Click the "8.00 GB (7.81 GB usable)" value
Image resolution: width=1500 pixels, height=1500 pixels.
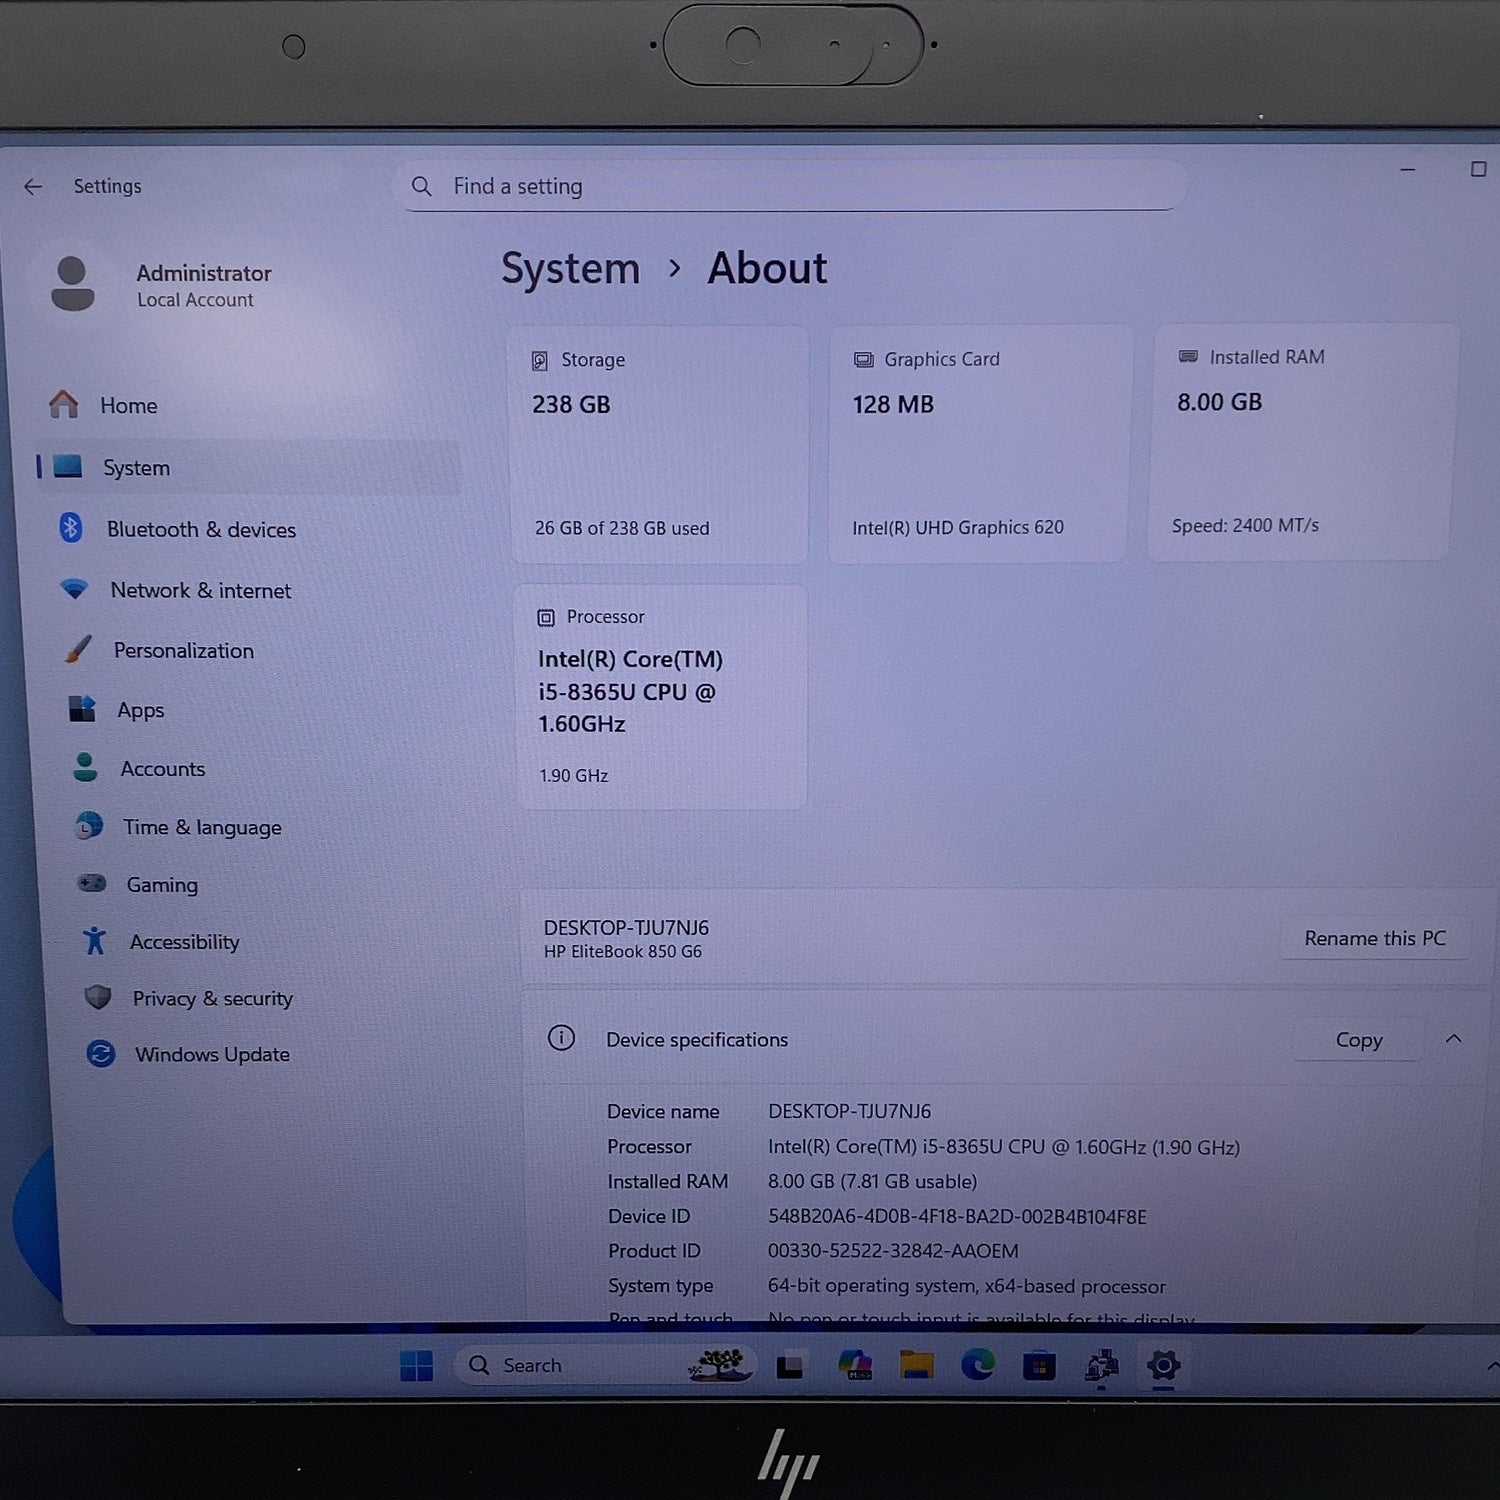tap(872, 1181)
